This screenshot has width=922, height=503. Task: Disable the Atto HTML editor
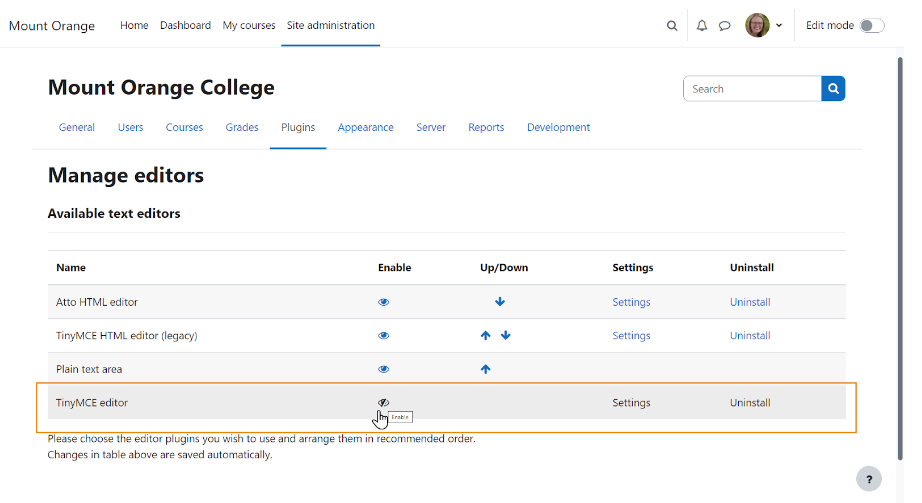click(384, 302)
